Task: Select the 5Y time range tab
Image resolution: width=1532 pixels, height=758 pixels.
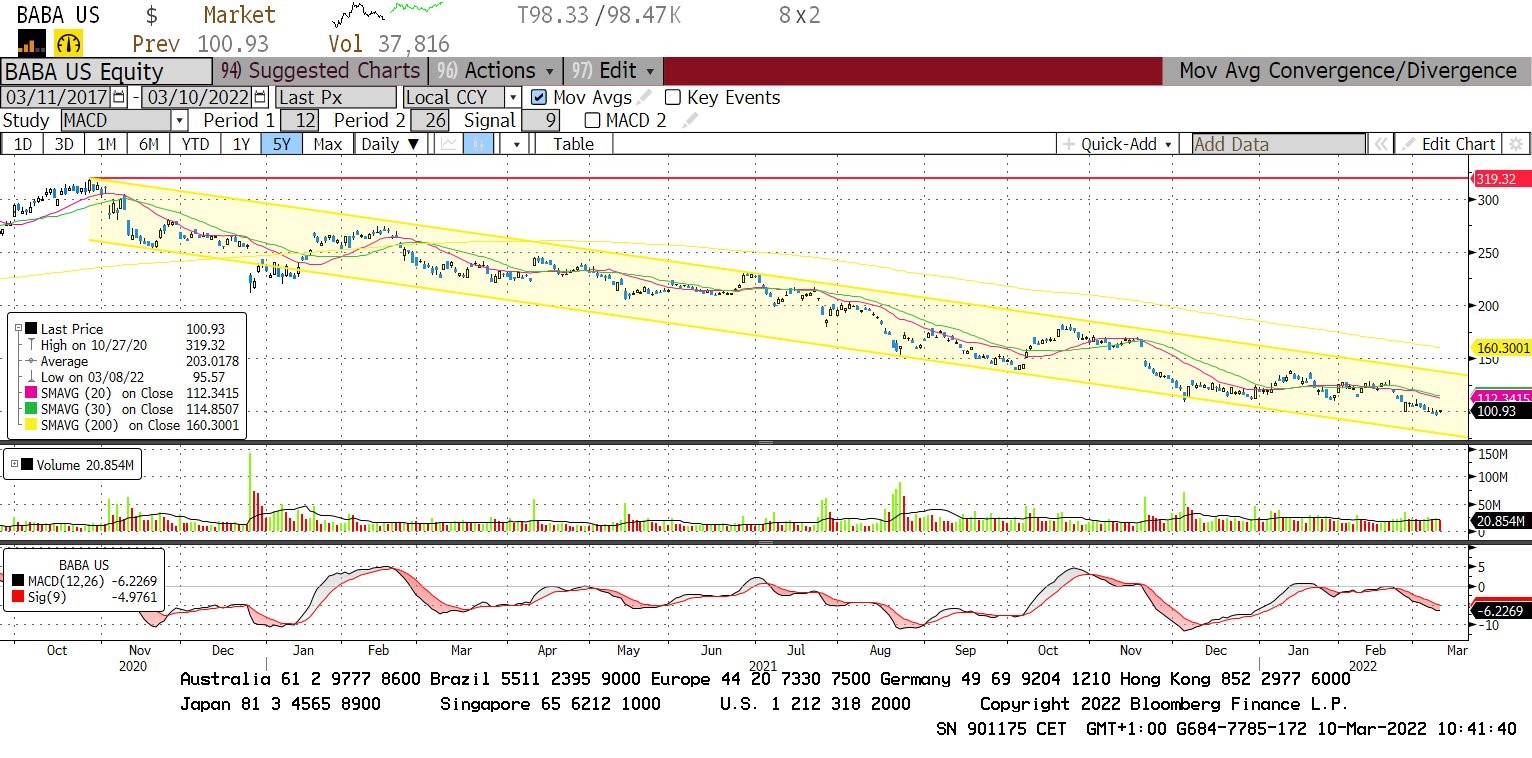Action: [281, 144]
